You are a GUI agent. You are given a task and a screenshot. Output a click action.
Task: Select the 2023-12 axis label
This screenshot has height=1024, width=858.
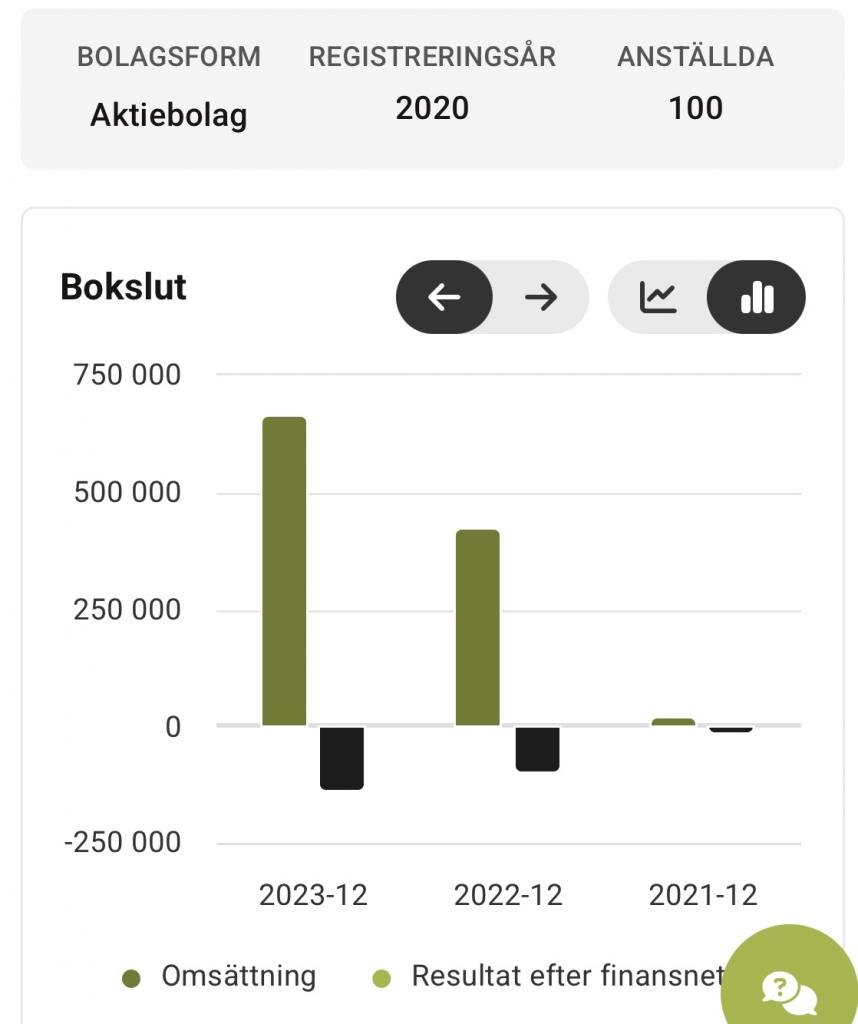pyautogui.click(x=313, y=895)
